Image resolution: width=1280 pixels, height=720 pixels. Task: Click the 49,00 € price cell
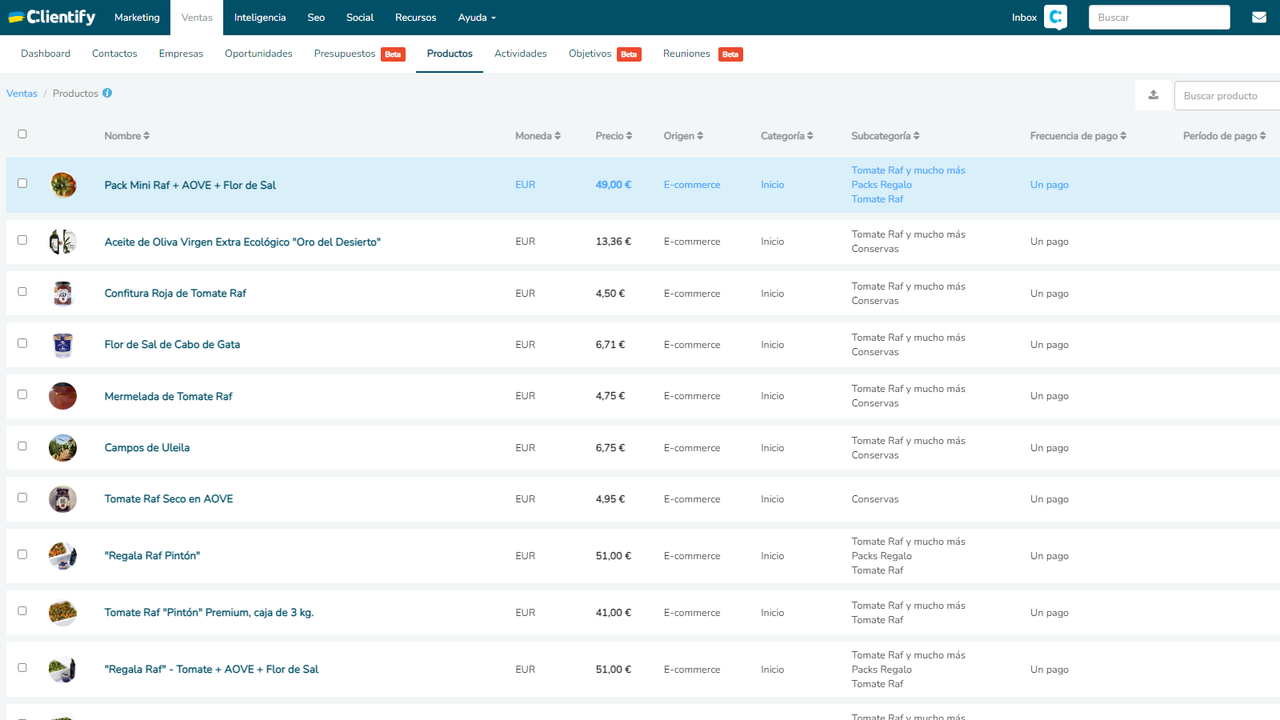(613, 185)
